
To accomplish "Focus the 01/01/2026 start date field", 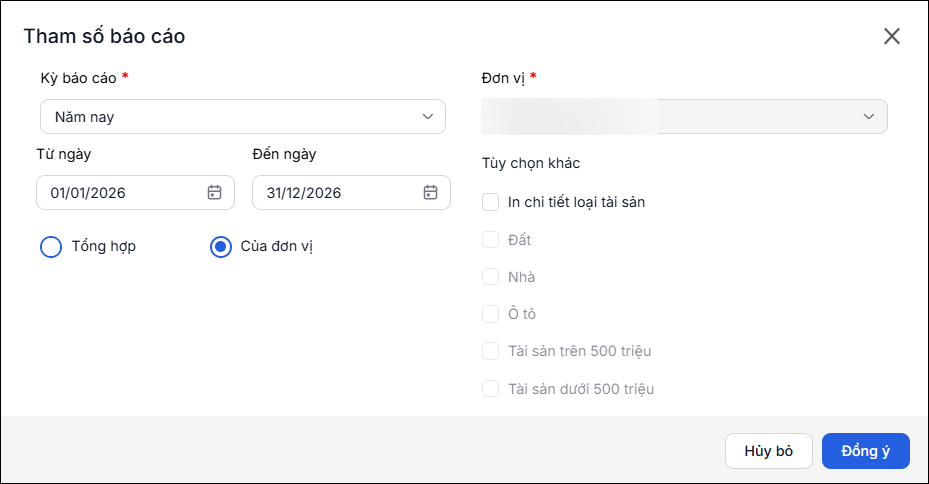I will pos(136,193).
